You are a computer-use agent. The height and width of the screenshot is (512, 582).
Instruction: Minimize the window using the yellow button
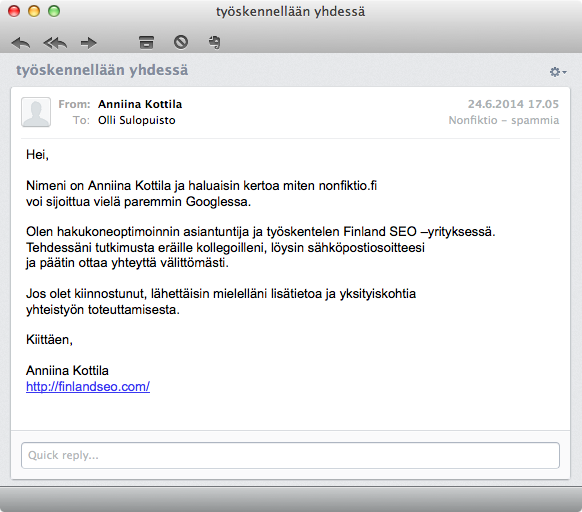[34, 11]
